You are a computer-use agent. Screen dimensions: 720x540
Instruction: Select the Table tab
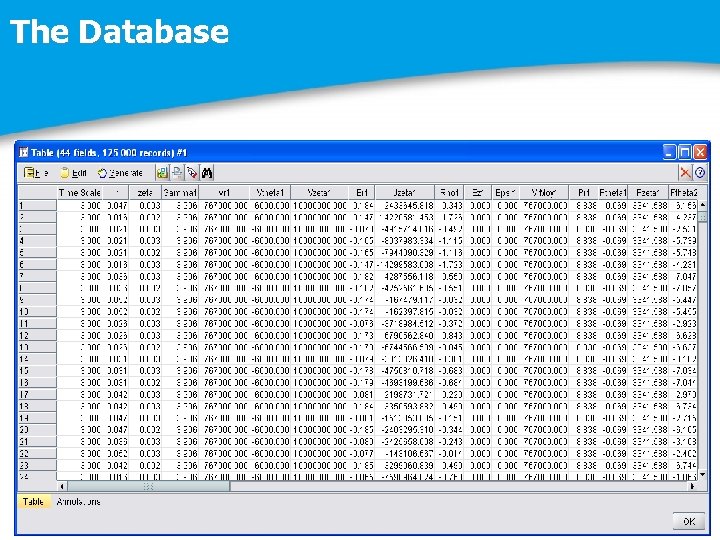33,501
